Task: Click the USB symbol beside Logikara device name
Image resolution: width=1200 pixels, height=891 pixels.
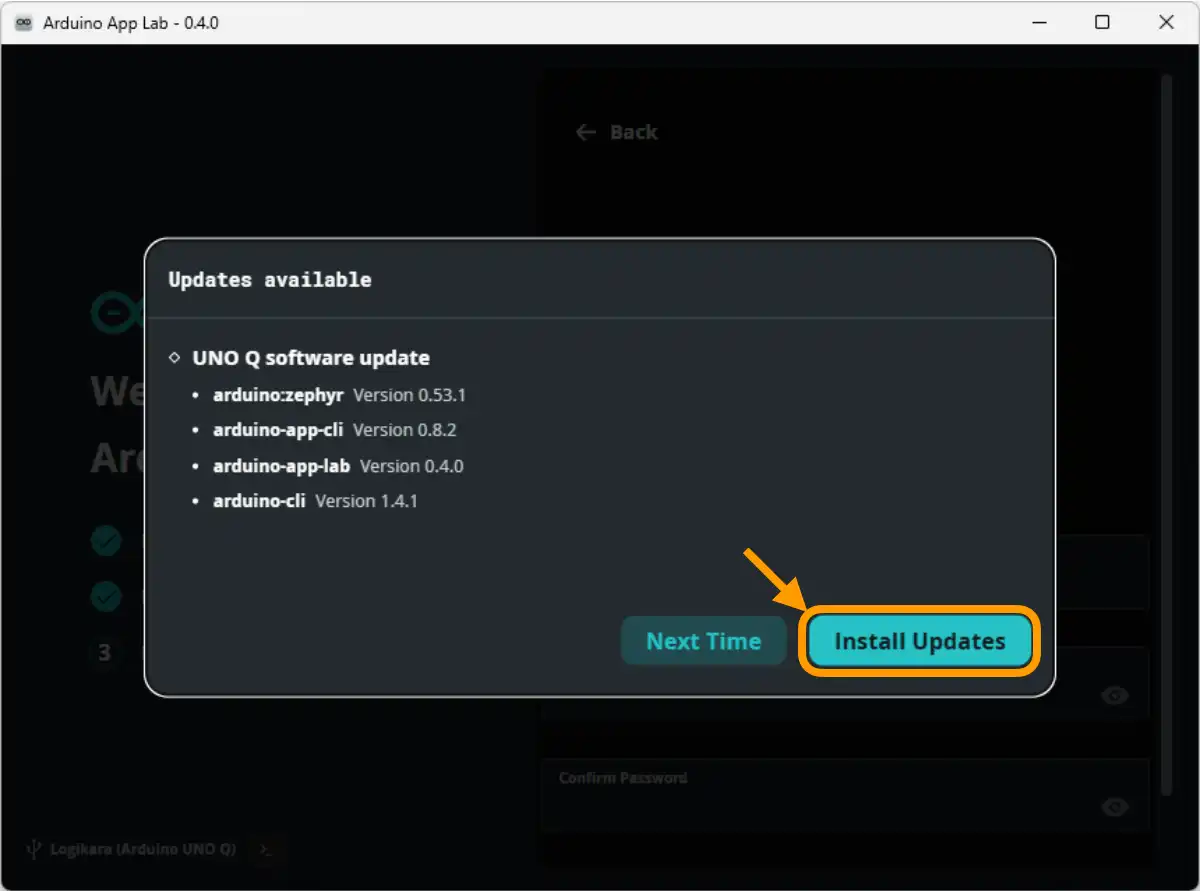Action: coord(37,849)
